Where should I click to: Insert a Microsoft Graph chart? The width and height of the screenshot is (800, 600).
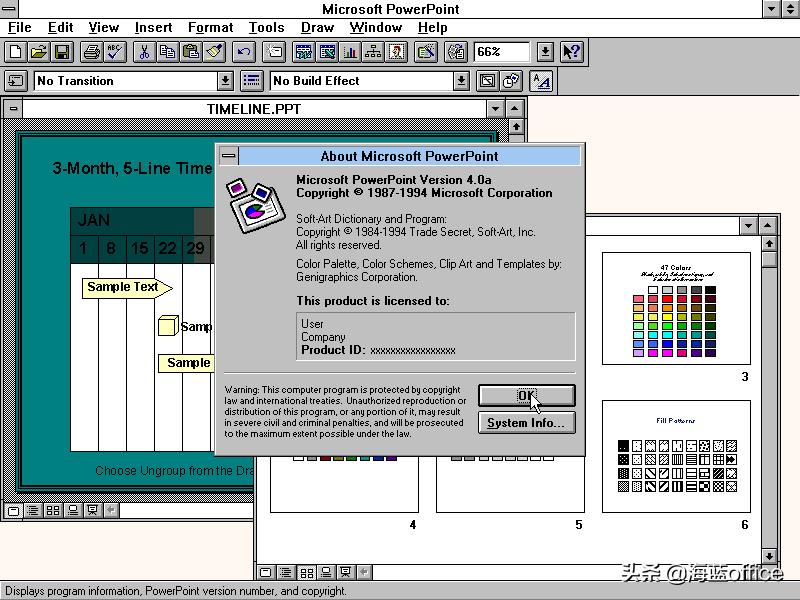click(352, 52)
